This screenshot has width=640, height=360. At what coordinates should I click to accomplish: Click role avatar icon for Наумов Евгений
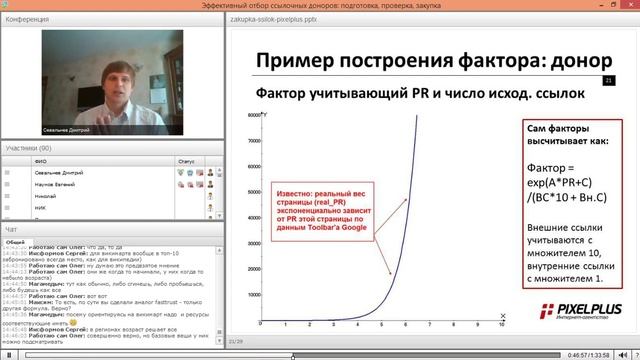coord(210,184)
